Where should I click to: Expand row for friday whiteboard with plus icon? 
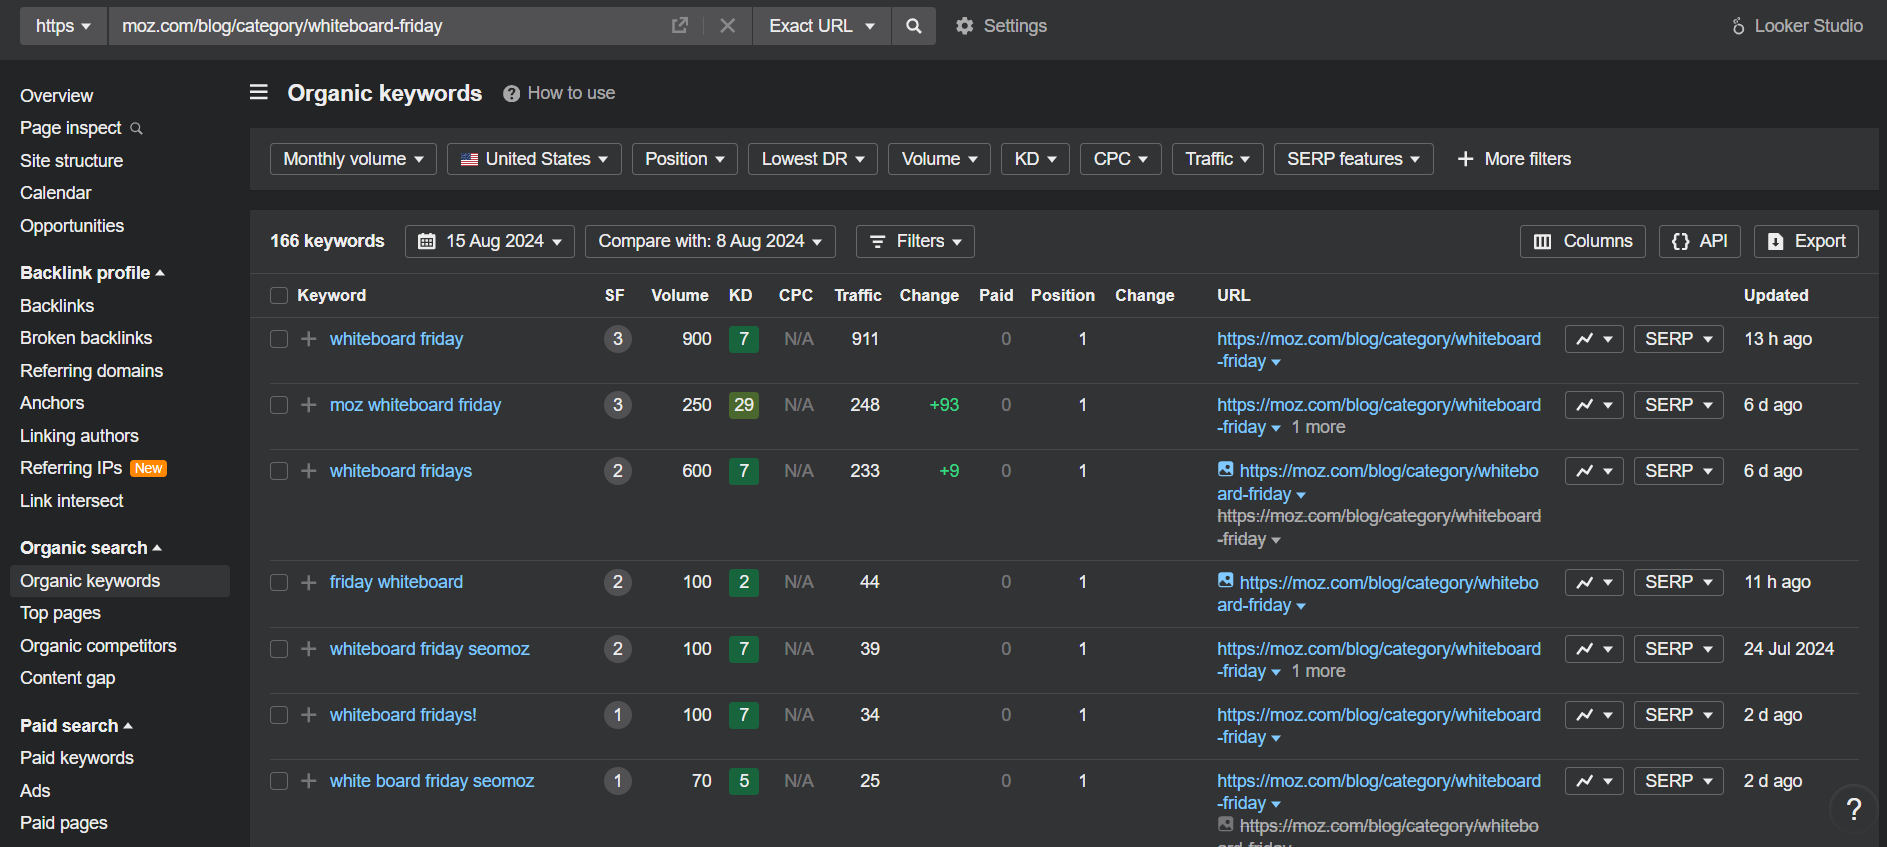[309, 582]
